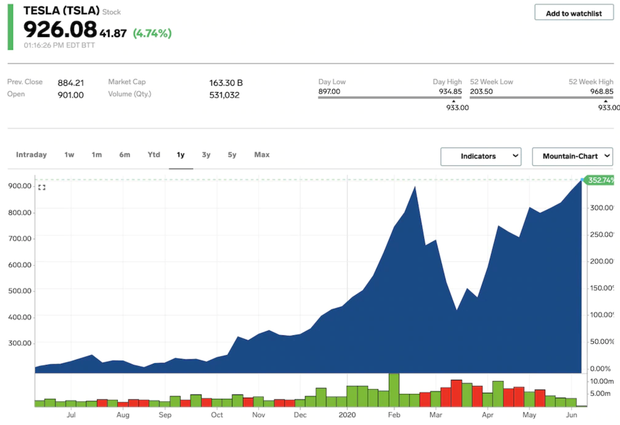Show the Max time range

pyautogui.click(x=261, y=155)
